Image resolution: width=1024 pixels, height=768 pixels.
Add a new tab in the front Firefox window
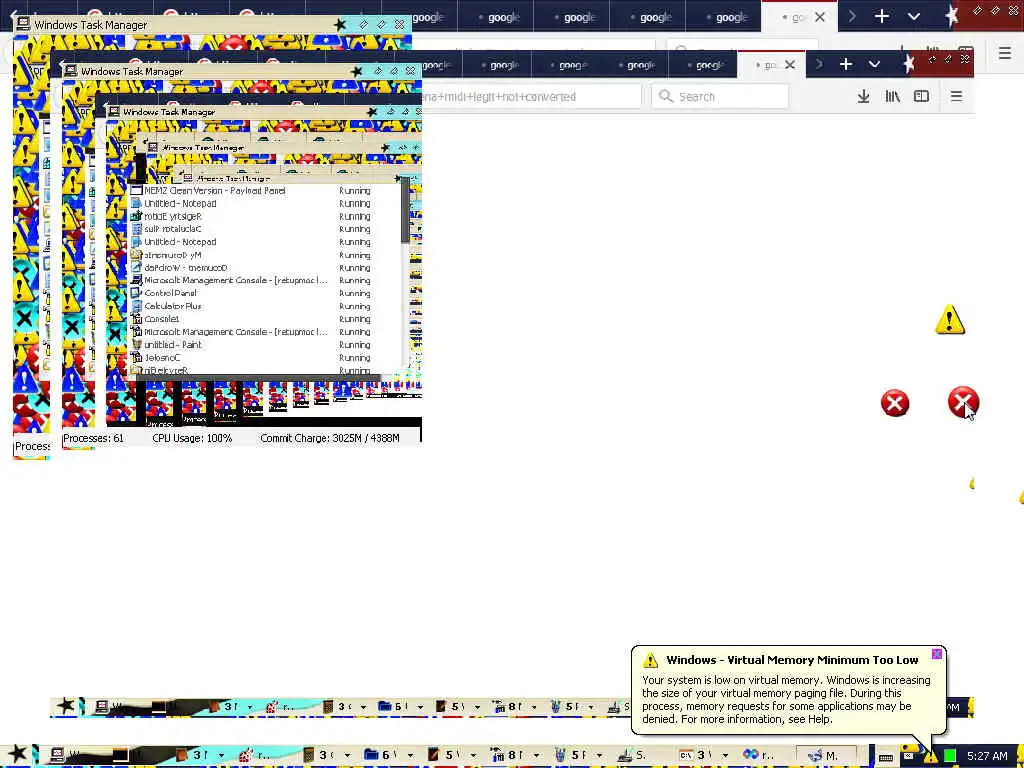tap(846, 64)
